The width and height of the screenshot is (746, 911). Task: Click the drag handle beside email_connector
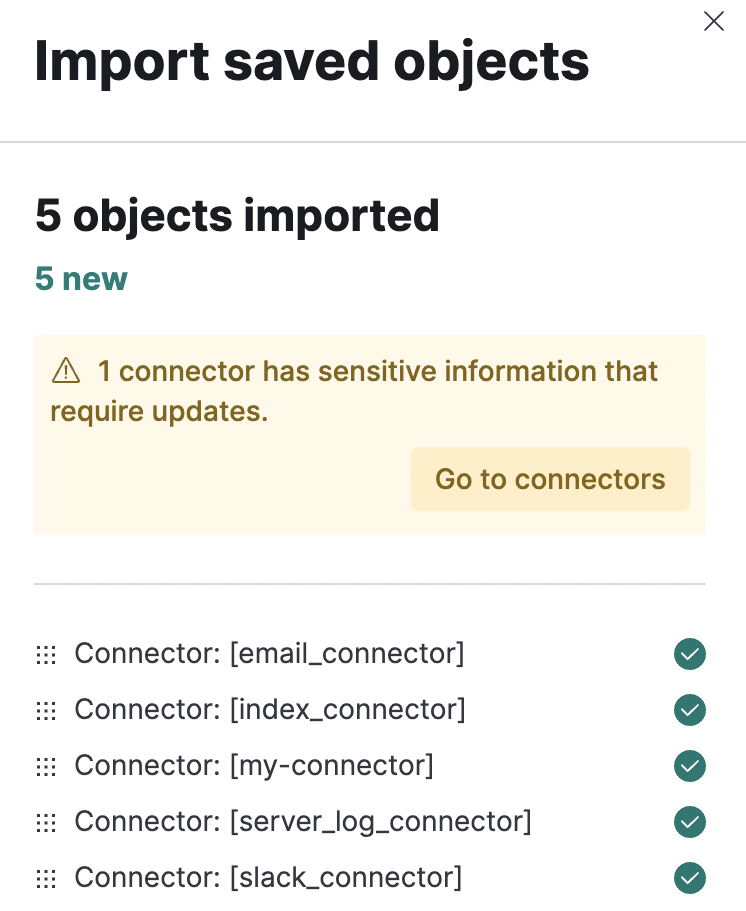pyautogui.click(x=46, y=654)
